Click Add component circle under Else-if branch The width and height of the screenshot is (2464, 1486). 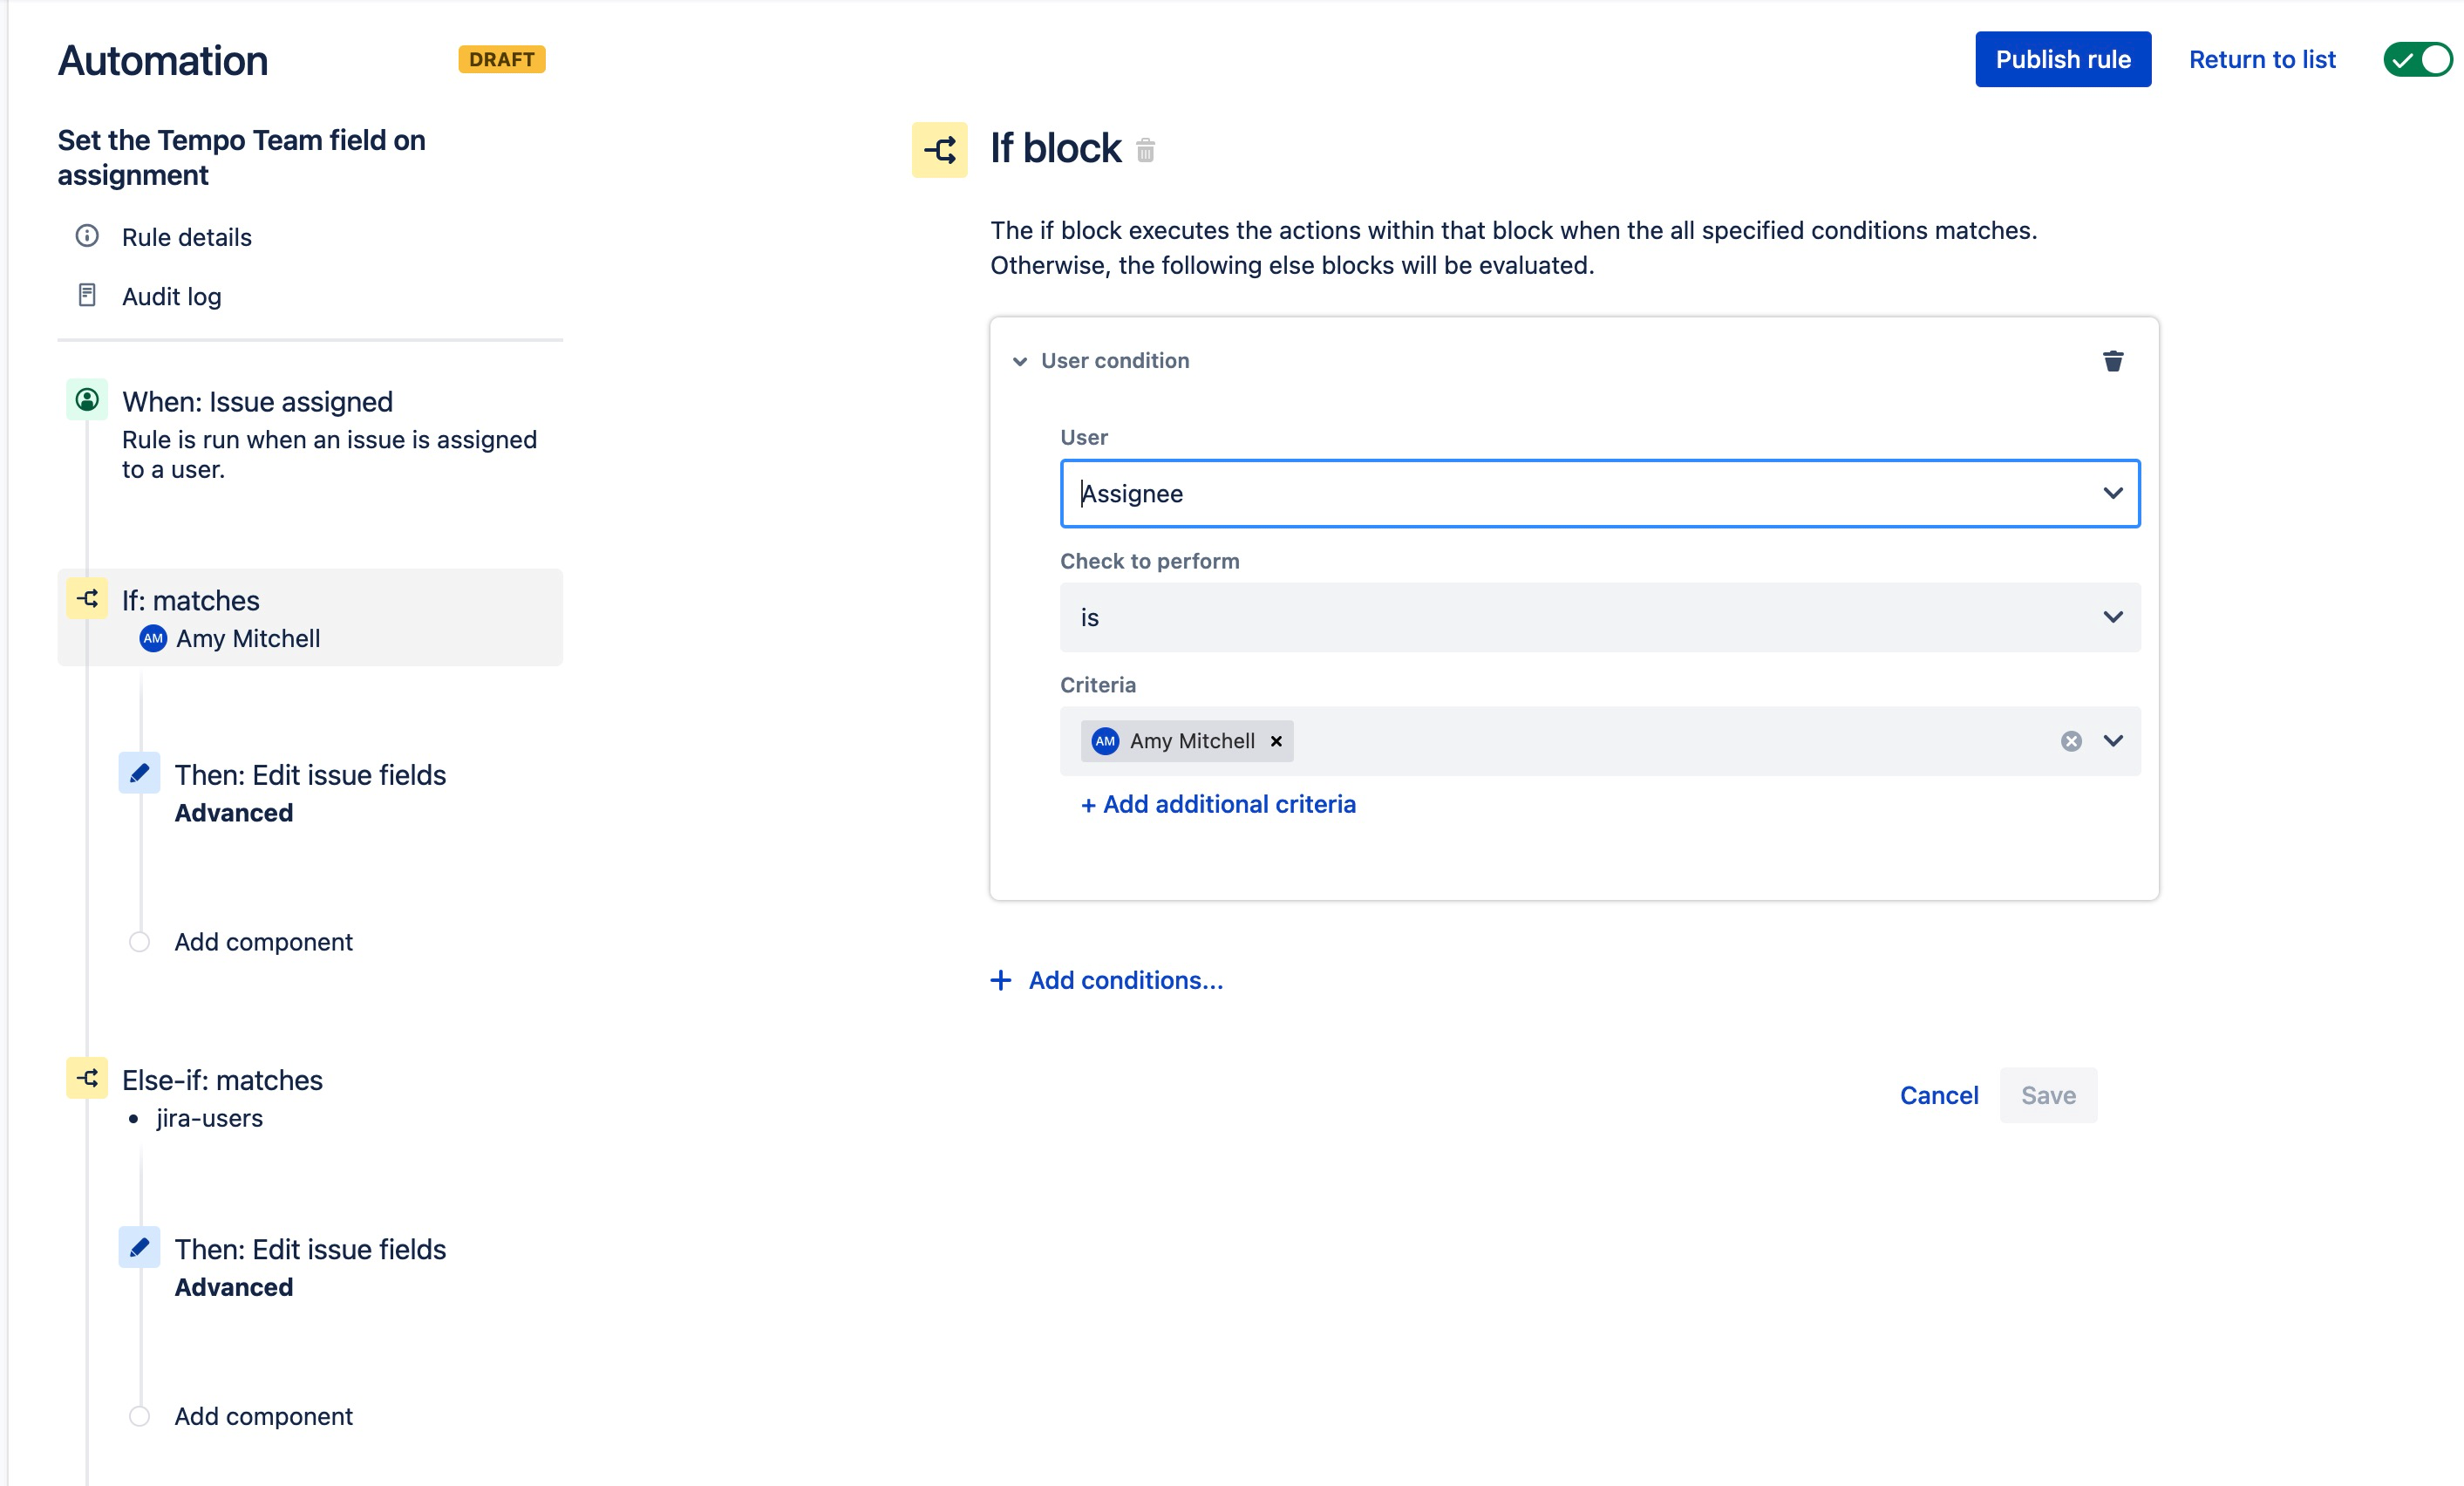[139, 1416]
